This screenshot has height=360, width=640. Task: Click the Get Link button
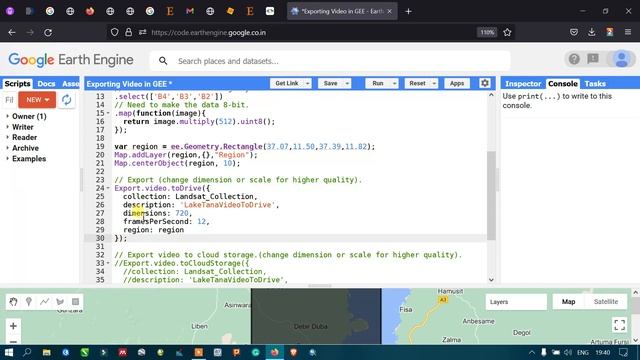(287, 84)
